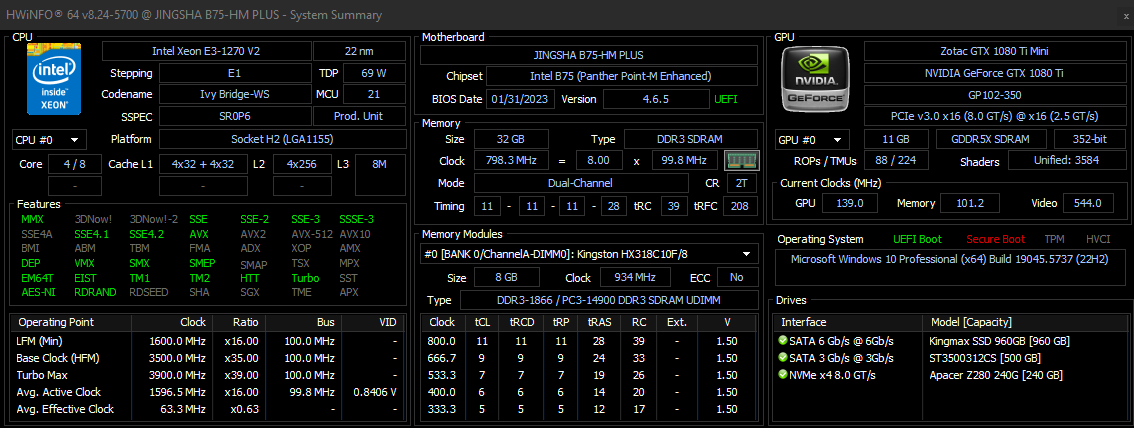The image size is (1134, 428).
Task: Click the AVX feature label
Action: click(x=199, y=234)
